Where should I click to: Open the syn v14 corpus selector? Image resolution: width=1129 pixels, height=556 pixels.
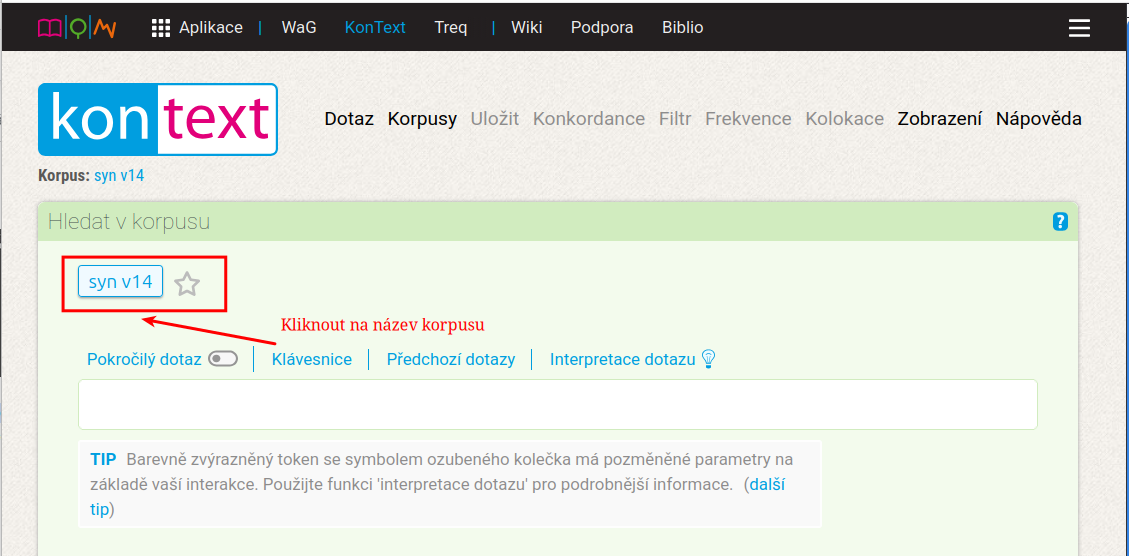120,282
